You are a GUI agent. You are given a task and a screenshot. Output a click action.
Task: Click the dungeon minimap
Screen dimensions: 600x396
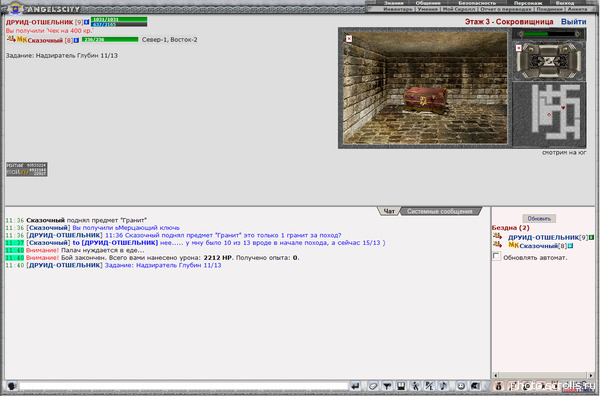click(x=549, y=114)
